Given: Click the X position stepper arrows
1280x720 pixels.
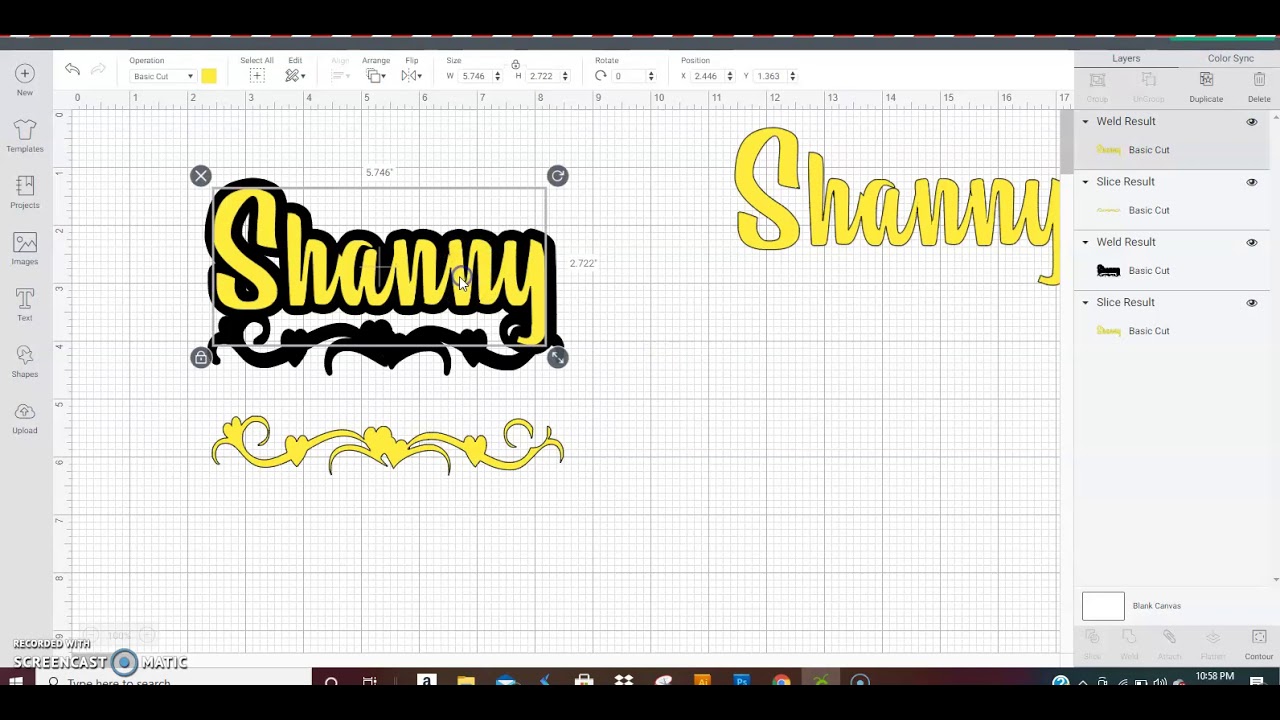Looking at the screenshot, I should tap(729, 76).
